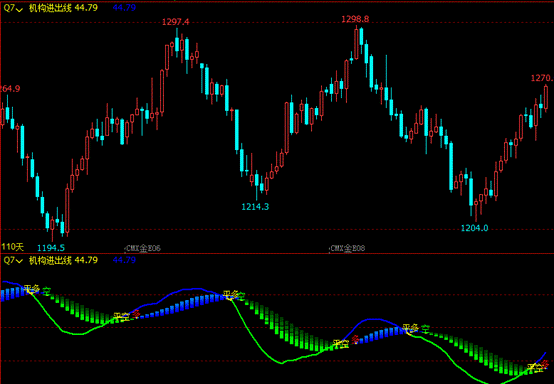Image resolution: width=554 pixels, height=384 pixels.
Task: Click the CMX金E08 contract marker
Action: [347, 249]
